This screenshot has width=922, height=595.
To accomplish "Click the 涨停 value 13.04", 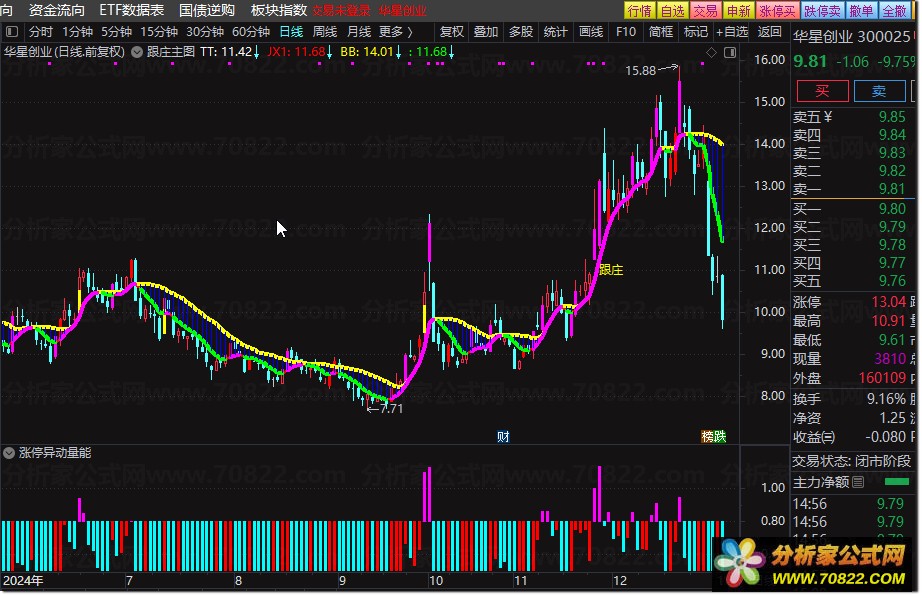I will 888,302.
